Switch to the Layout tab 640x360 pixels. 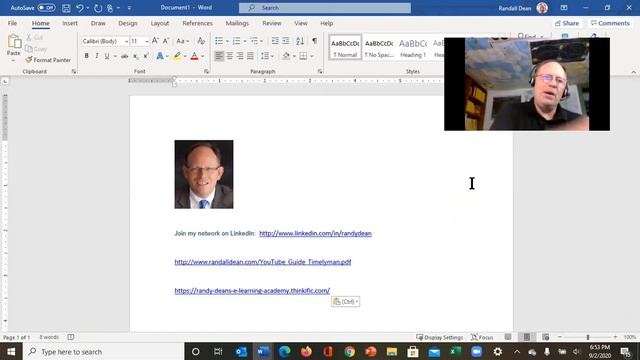tap(160, 23)
